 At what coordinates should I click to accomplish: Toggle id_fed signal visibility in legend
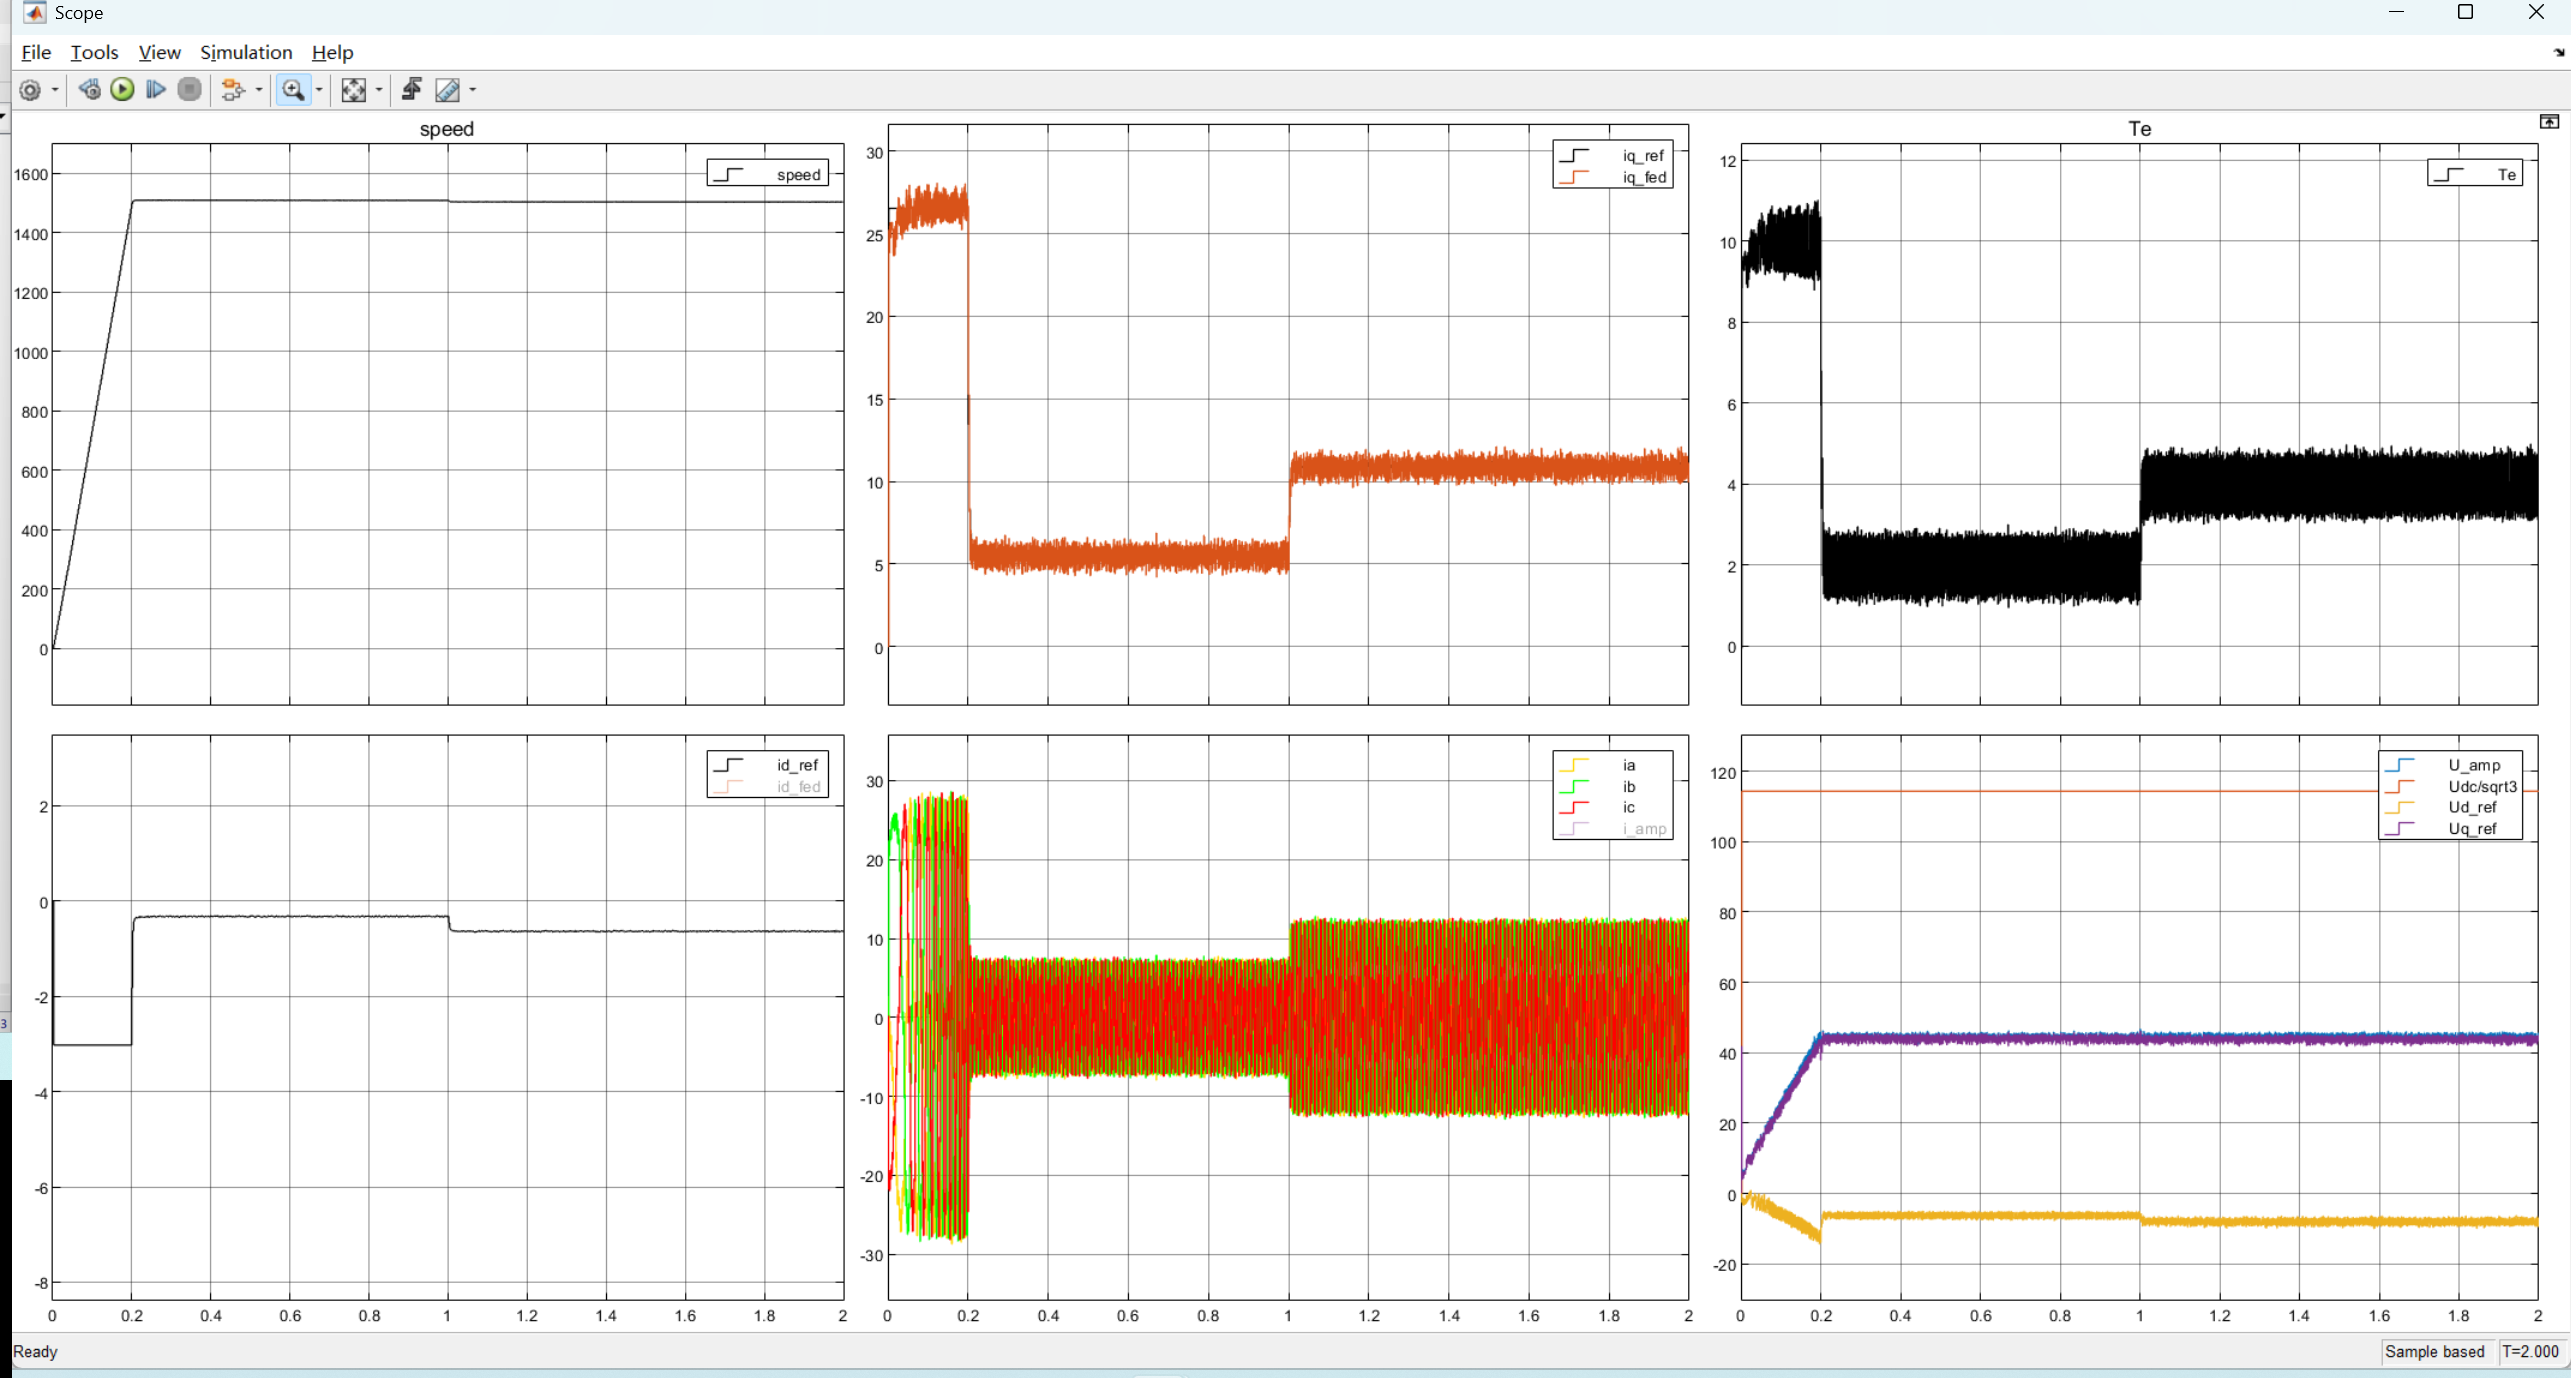pos(797,787)
